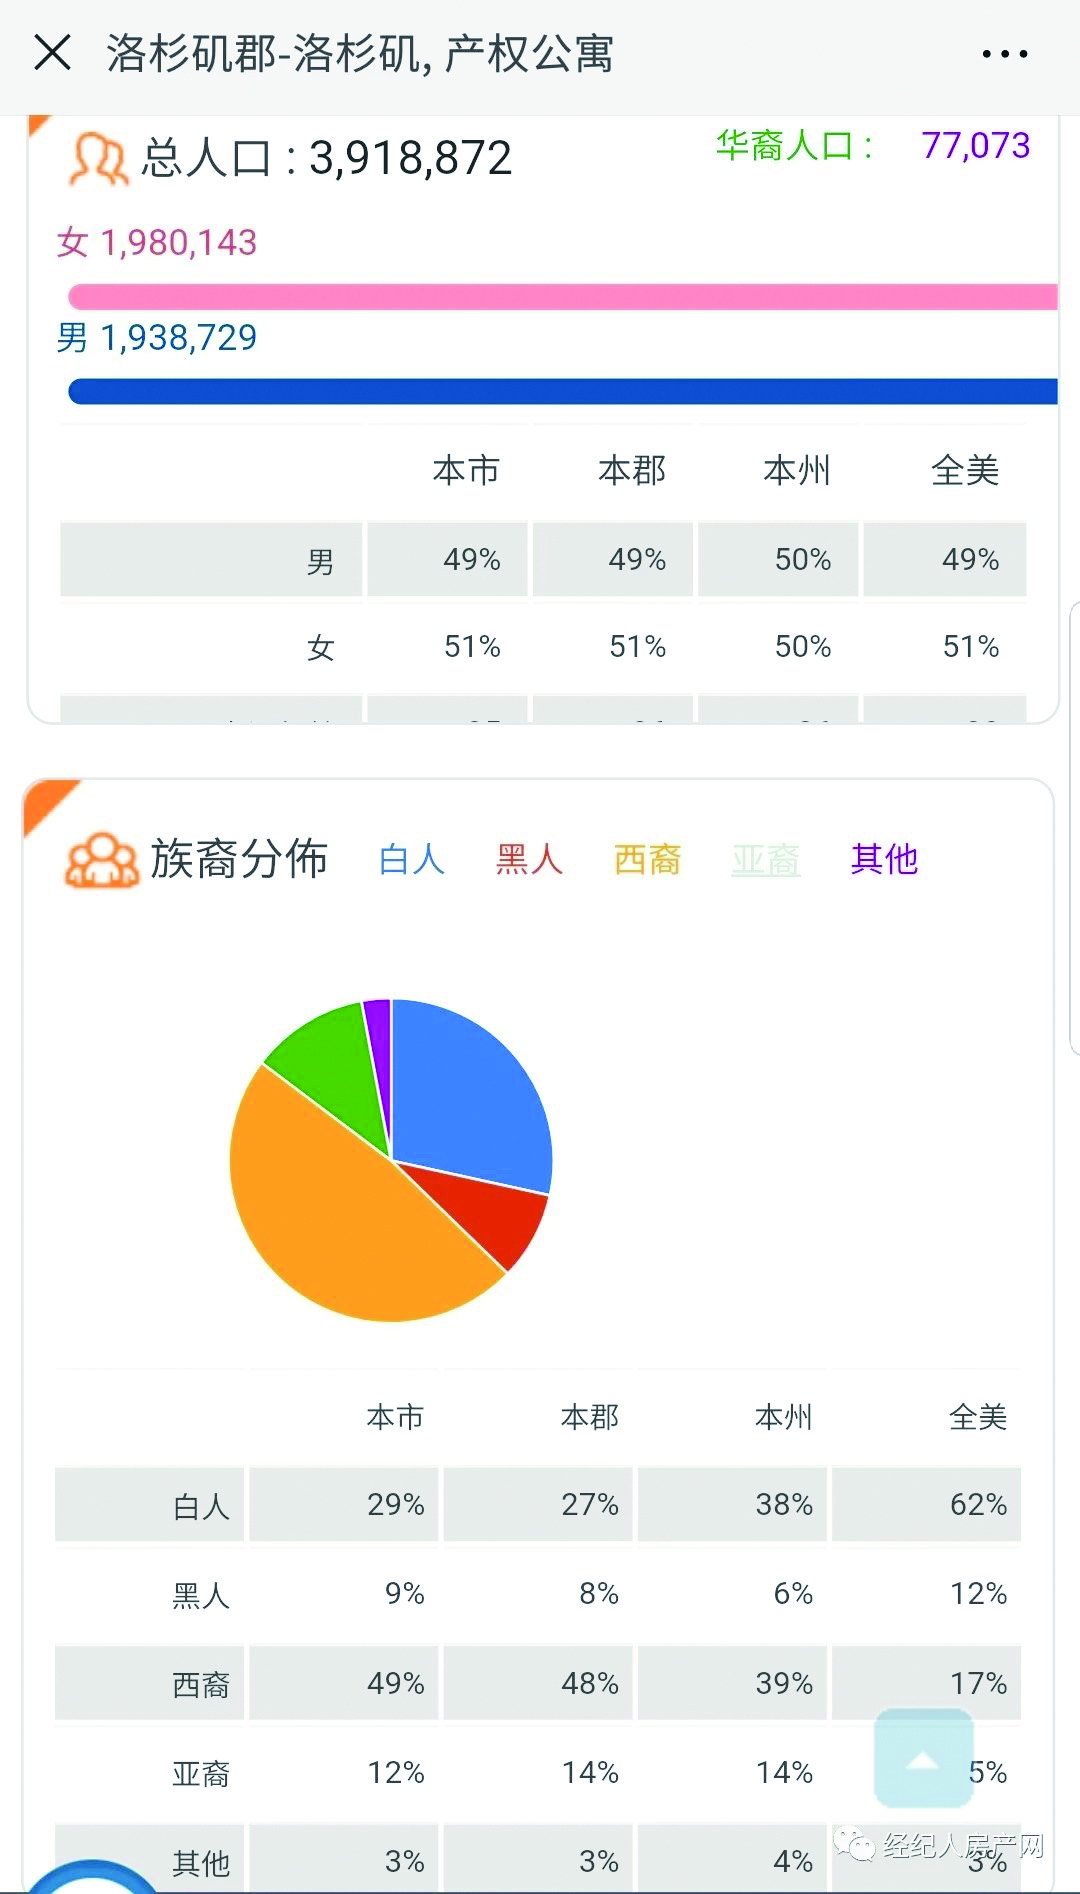Open the three-dot more options menu

(x=1004, y=54)
